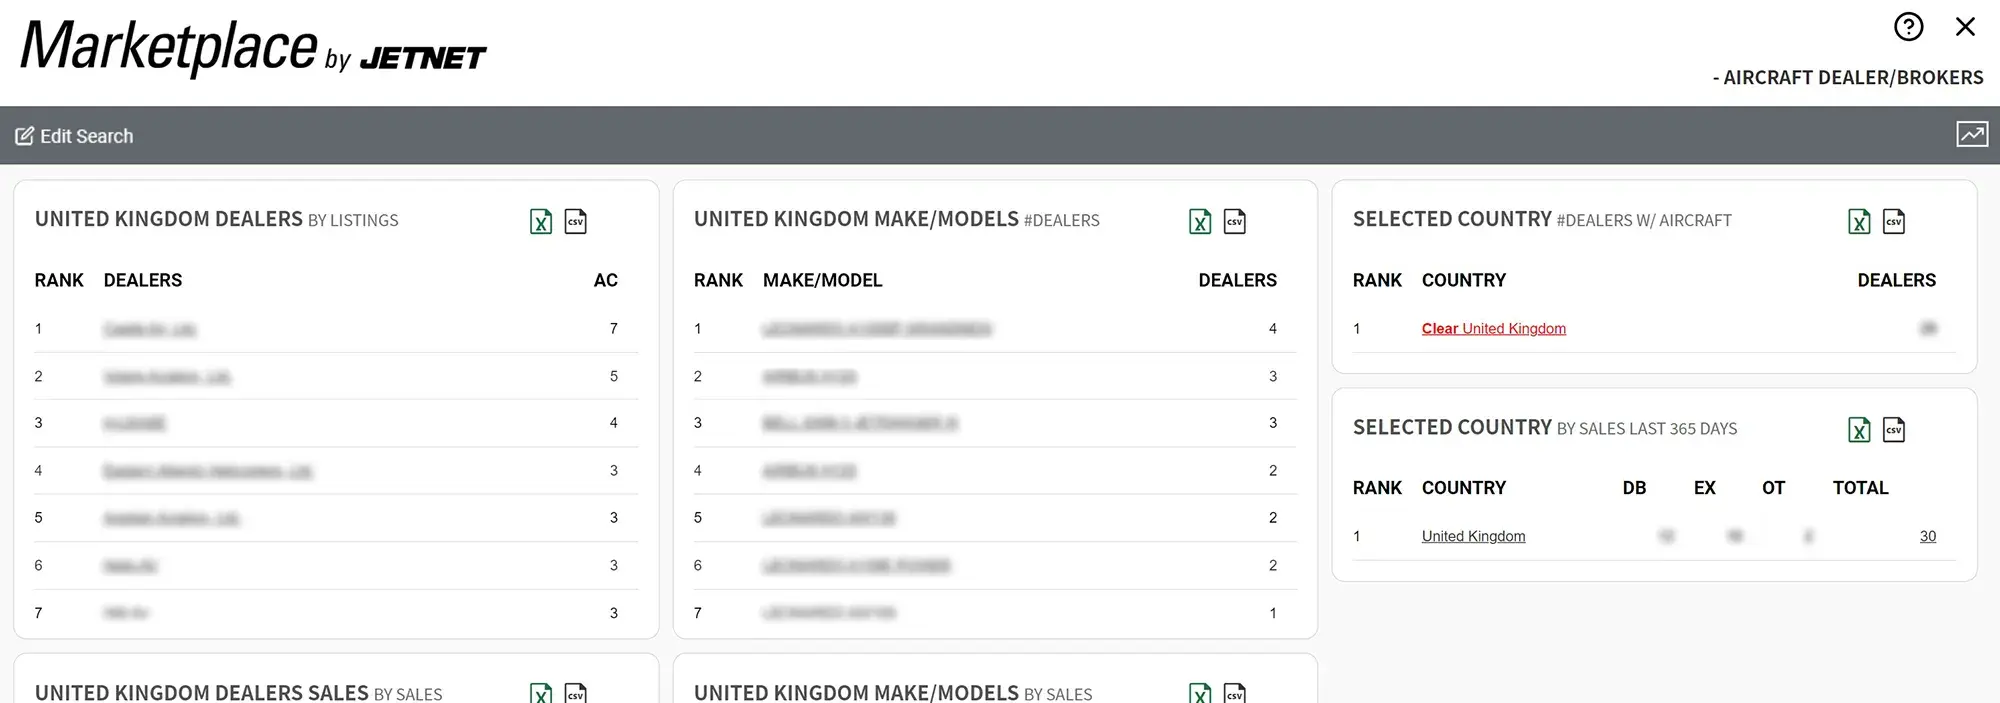
Task: Export Selected Country #Dealers w/ Aircraft to Excel
Action: [1859, 221]
